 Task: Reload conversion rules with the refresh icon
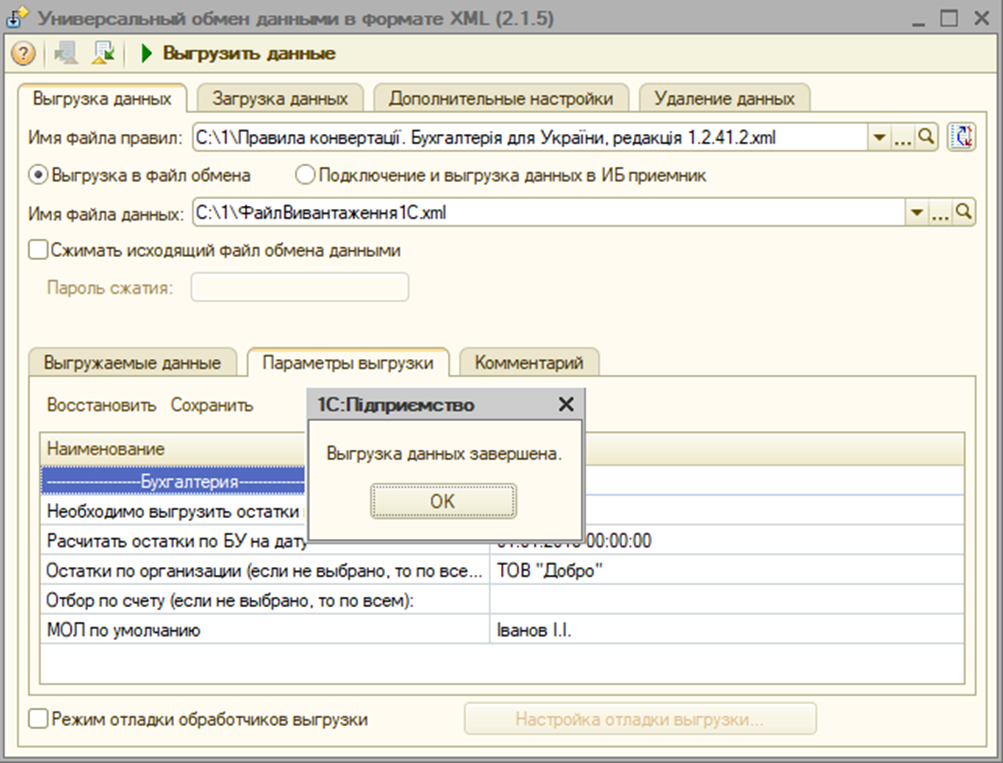click(x=962, y=137)
